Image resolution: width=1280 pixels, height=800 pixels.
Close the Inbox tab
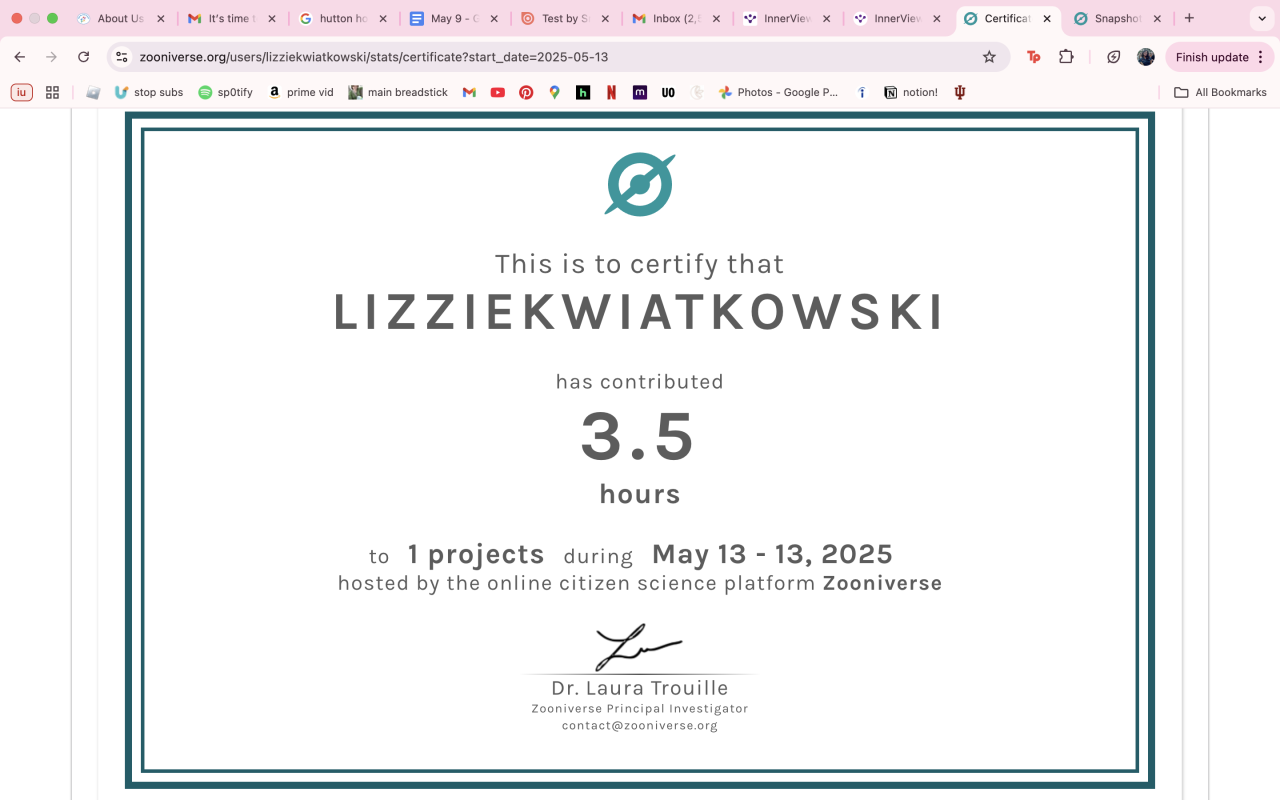pyautogui.click(x=716, y=18)
